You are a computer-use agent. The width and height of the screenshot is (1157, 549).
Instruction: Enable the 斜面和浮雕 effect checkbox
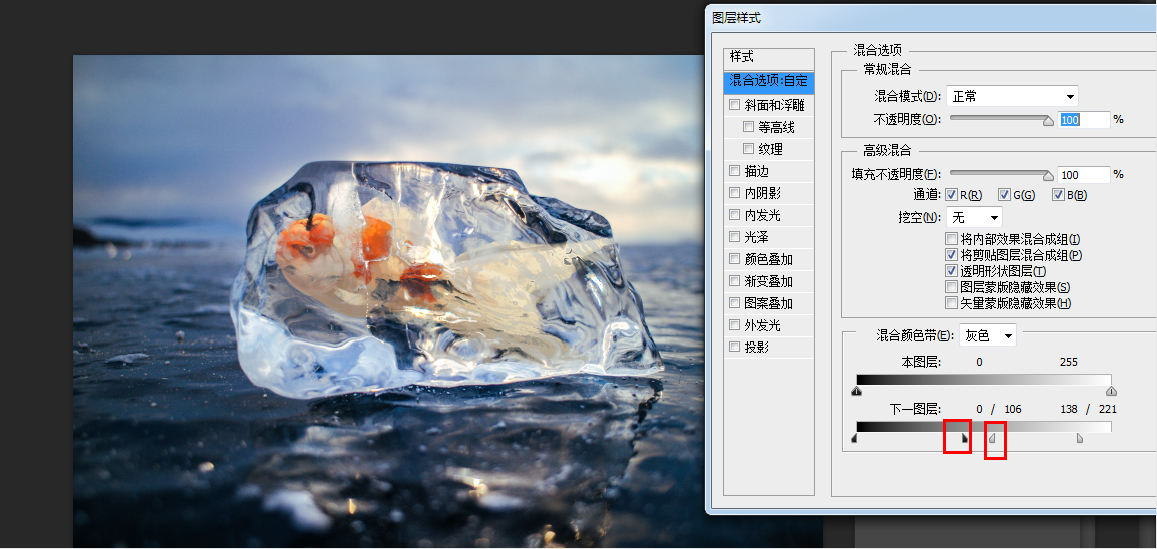tap(735, 105)
